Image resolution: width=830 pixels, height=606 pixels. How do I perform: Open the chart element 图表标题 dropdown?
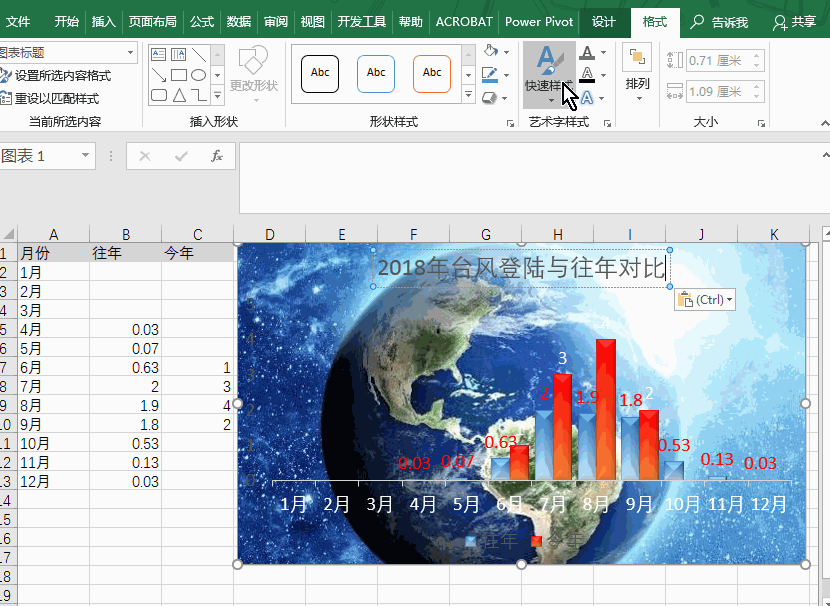(x=130, y=53)
